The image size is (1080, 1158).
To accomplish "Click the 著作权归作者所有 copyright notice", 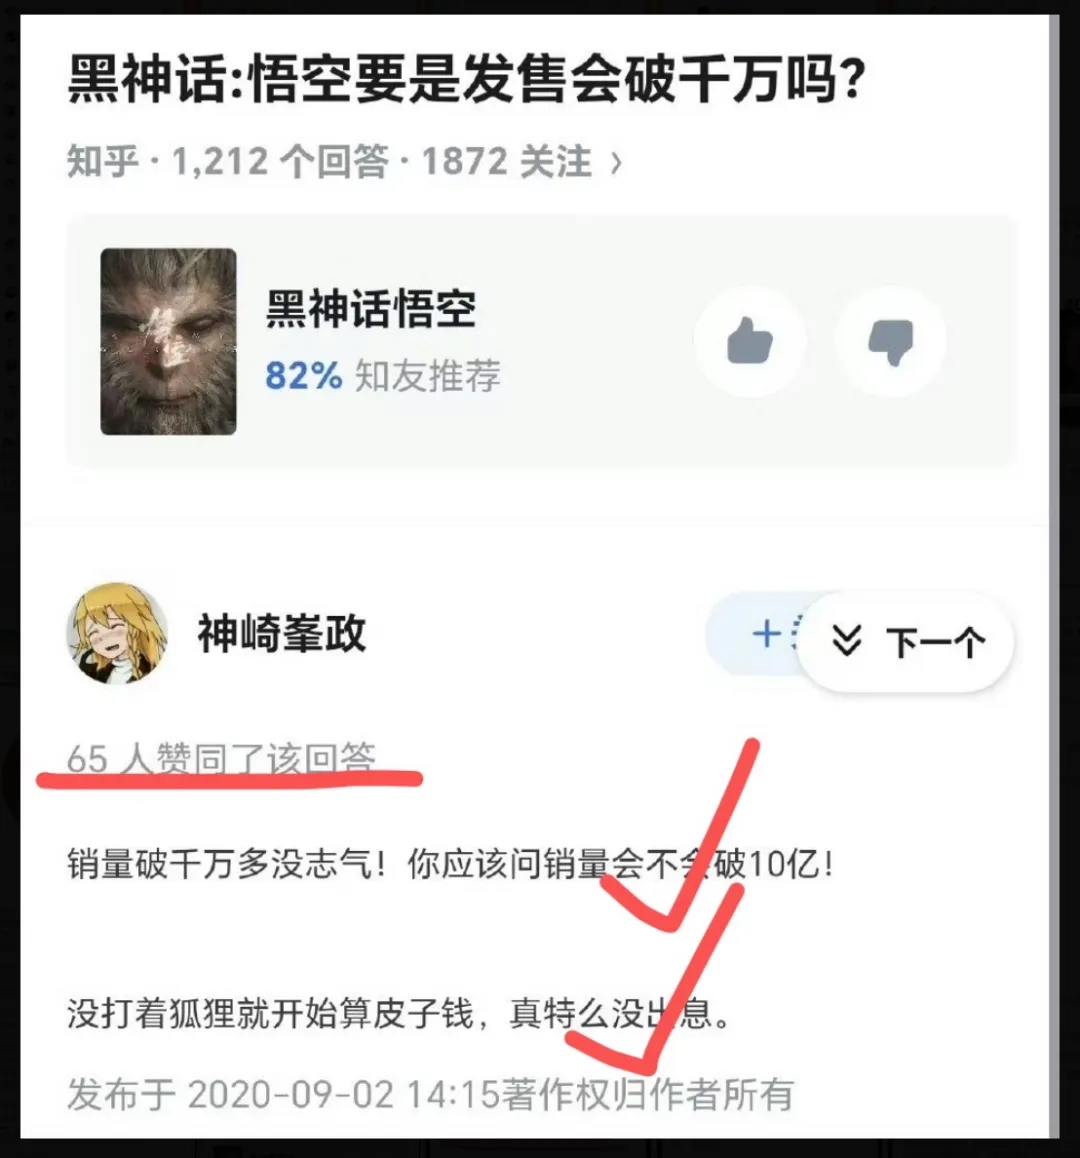I will coord(647,1094).
